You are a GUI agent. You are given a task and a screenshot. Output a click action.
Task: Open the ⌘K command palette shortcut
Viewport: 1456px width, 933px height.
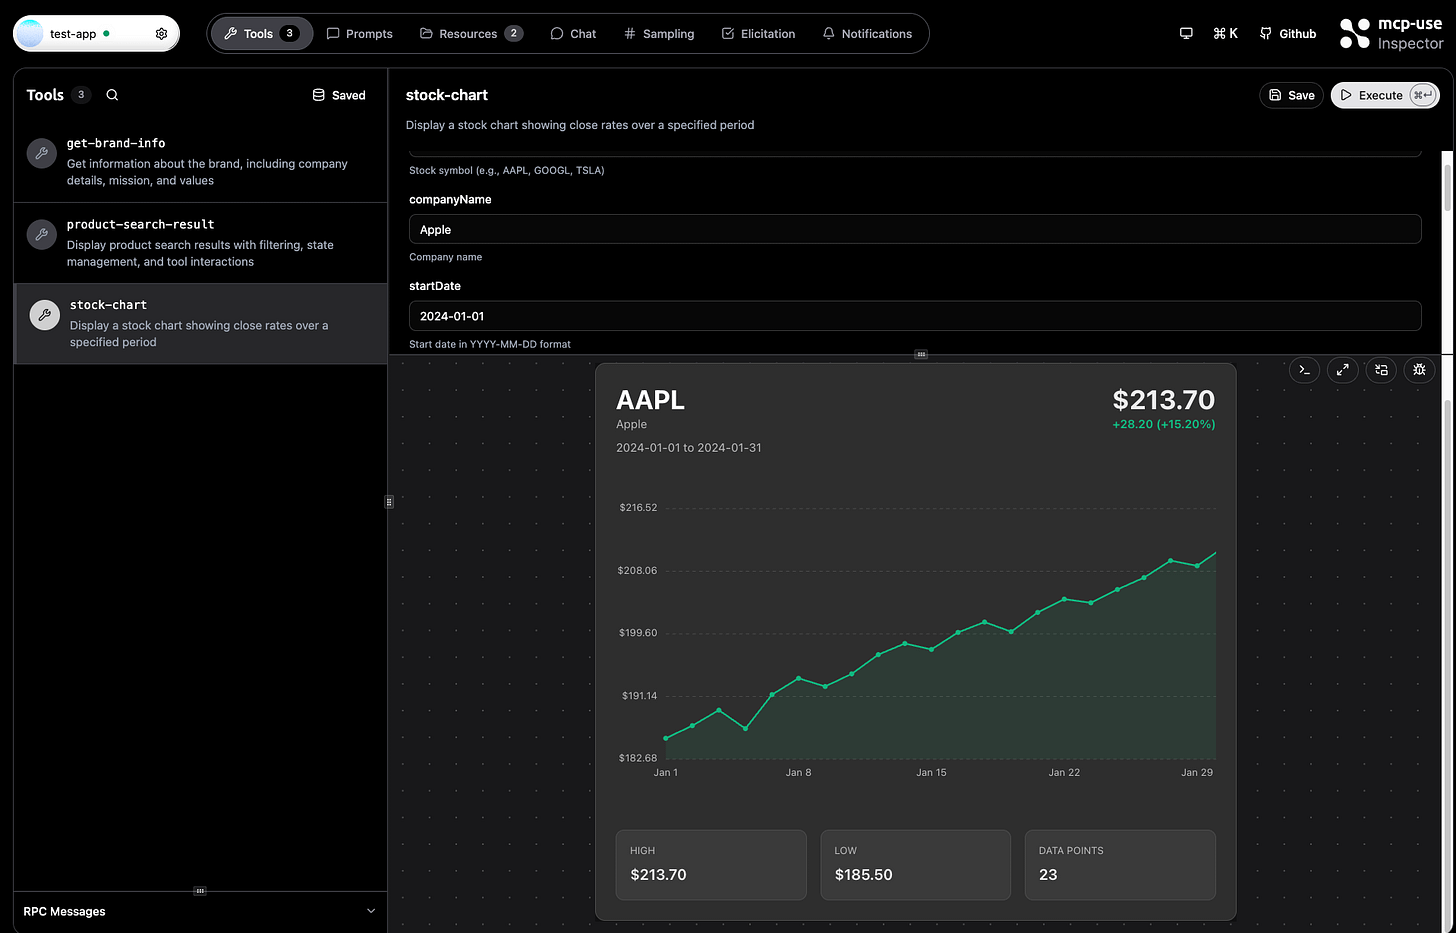1225,34
